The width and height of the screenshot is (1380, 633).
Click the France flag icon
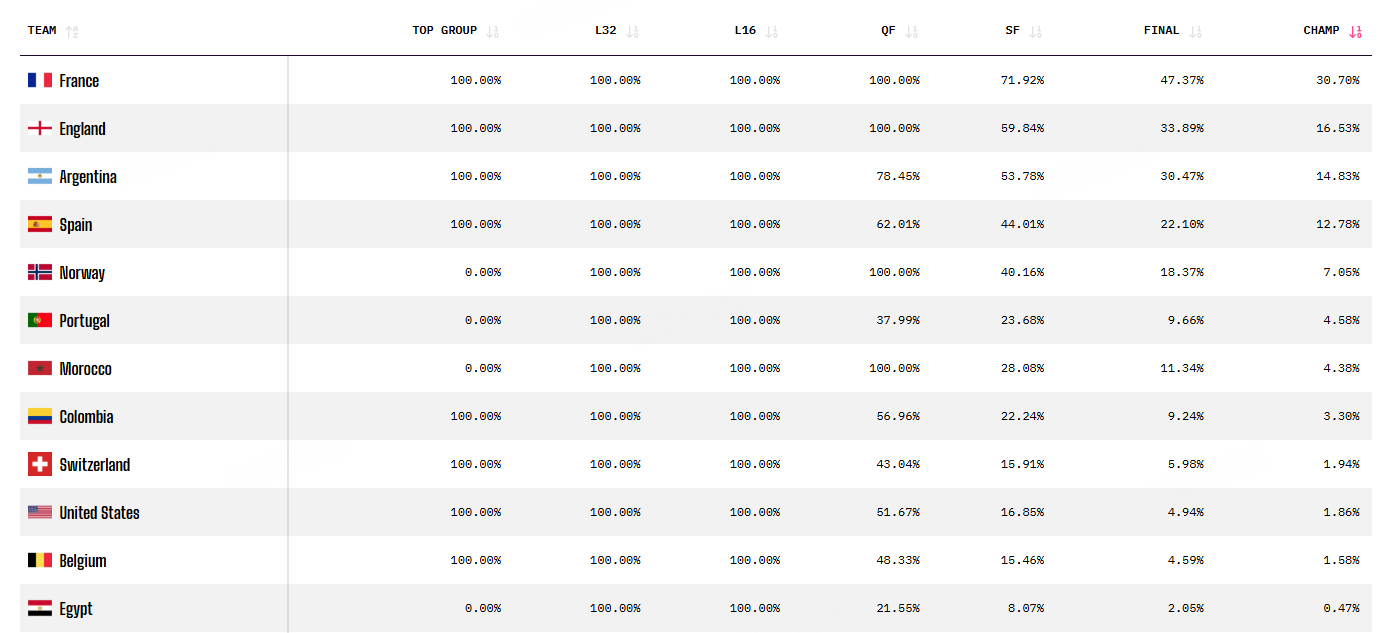(x=40, y=80)
